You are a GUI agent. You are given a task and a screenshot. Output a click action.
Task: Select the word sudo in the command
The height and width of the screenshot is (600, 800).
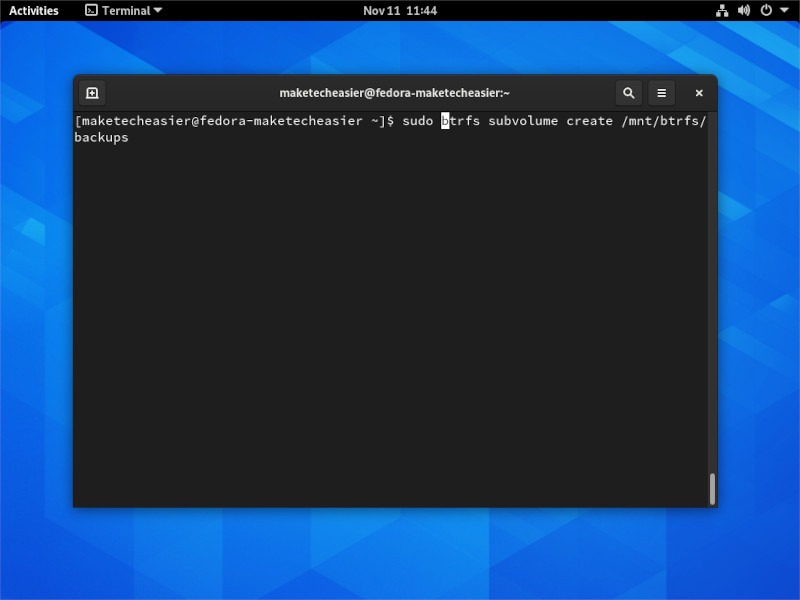(419, 120)
